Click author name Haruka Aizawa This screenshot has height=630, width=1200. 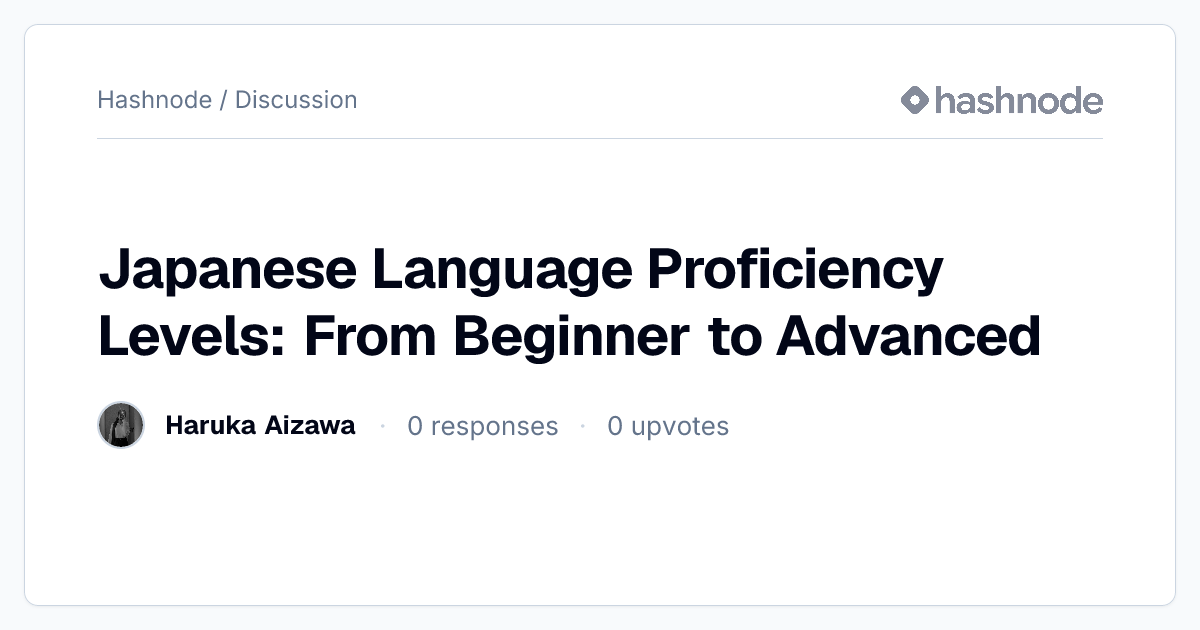tap(260, 425)
